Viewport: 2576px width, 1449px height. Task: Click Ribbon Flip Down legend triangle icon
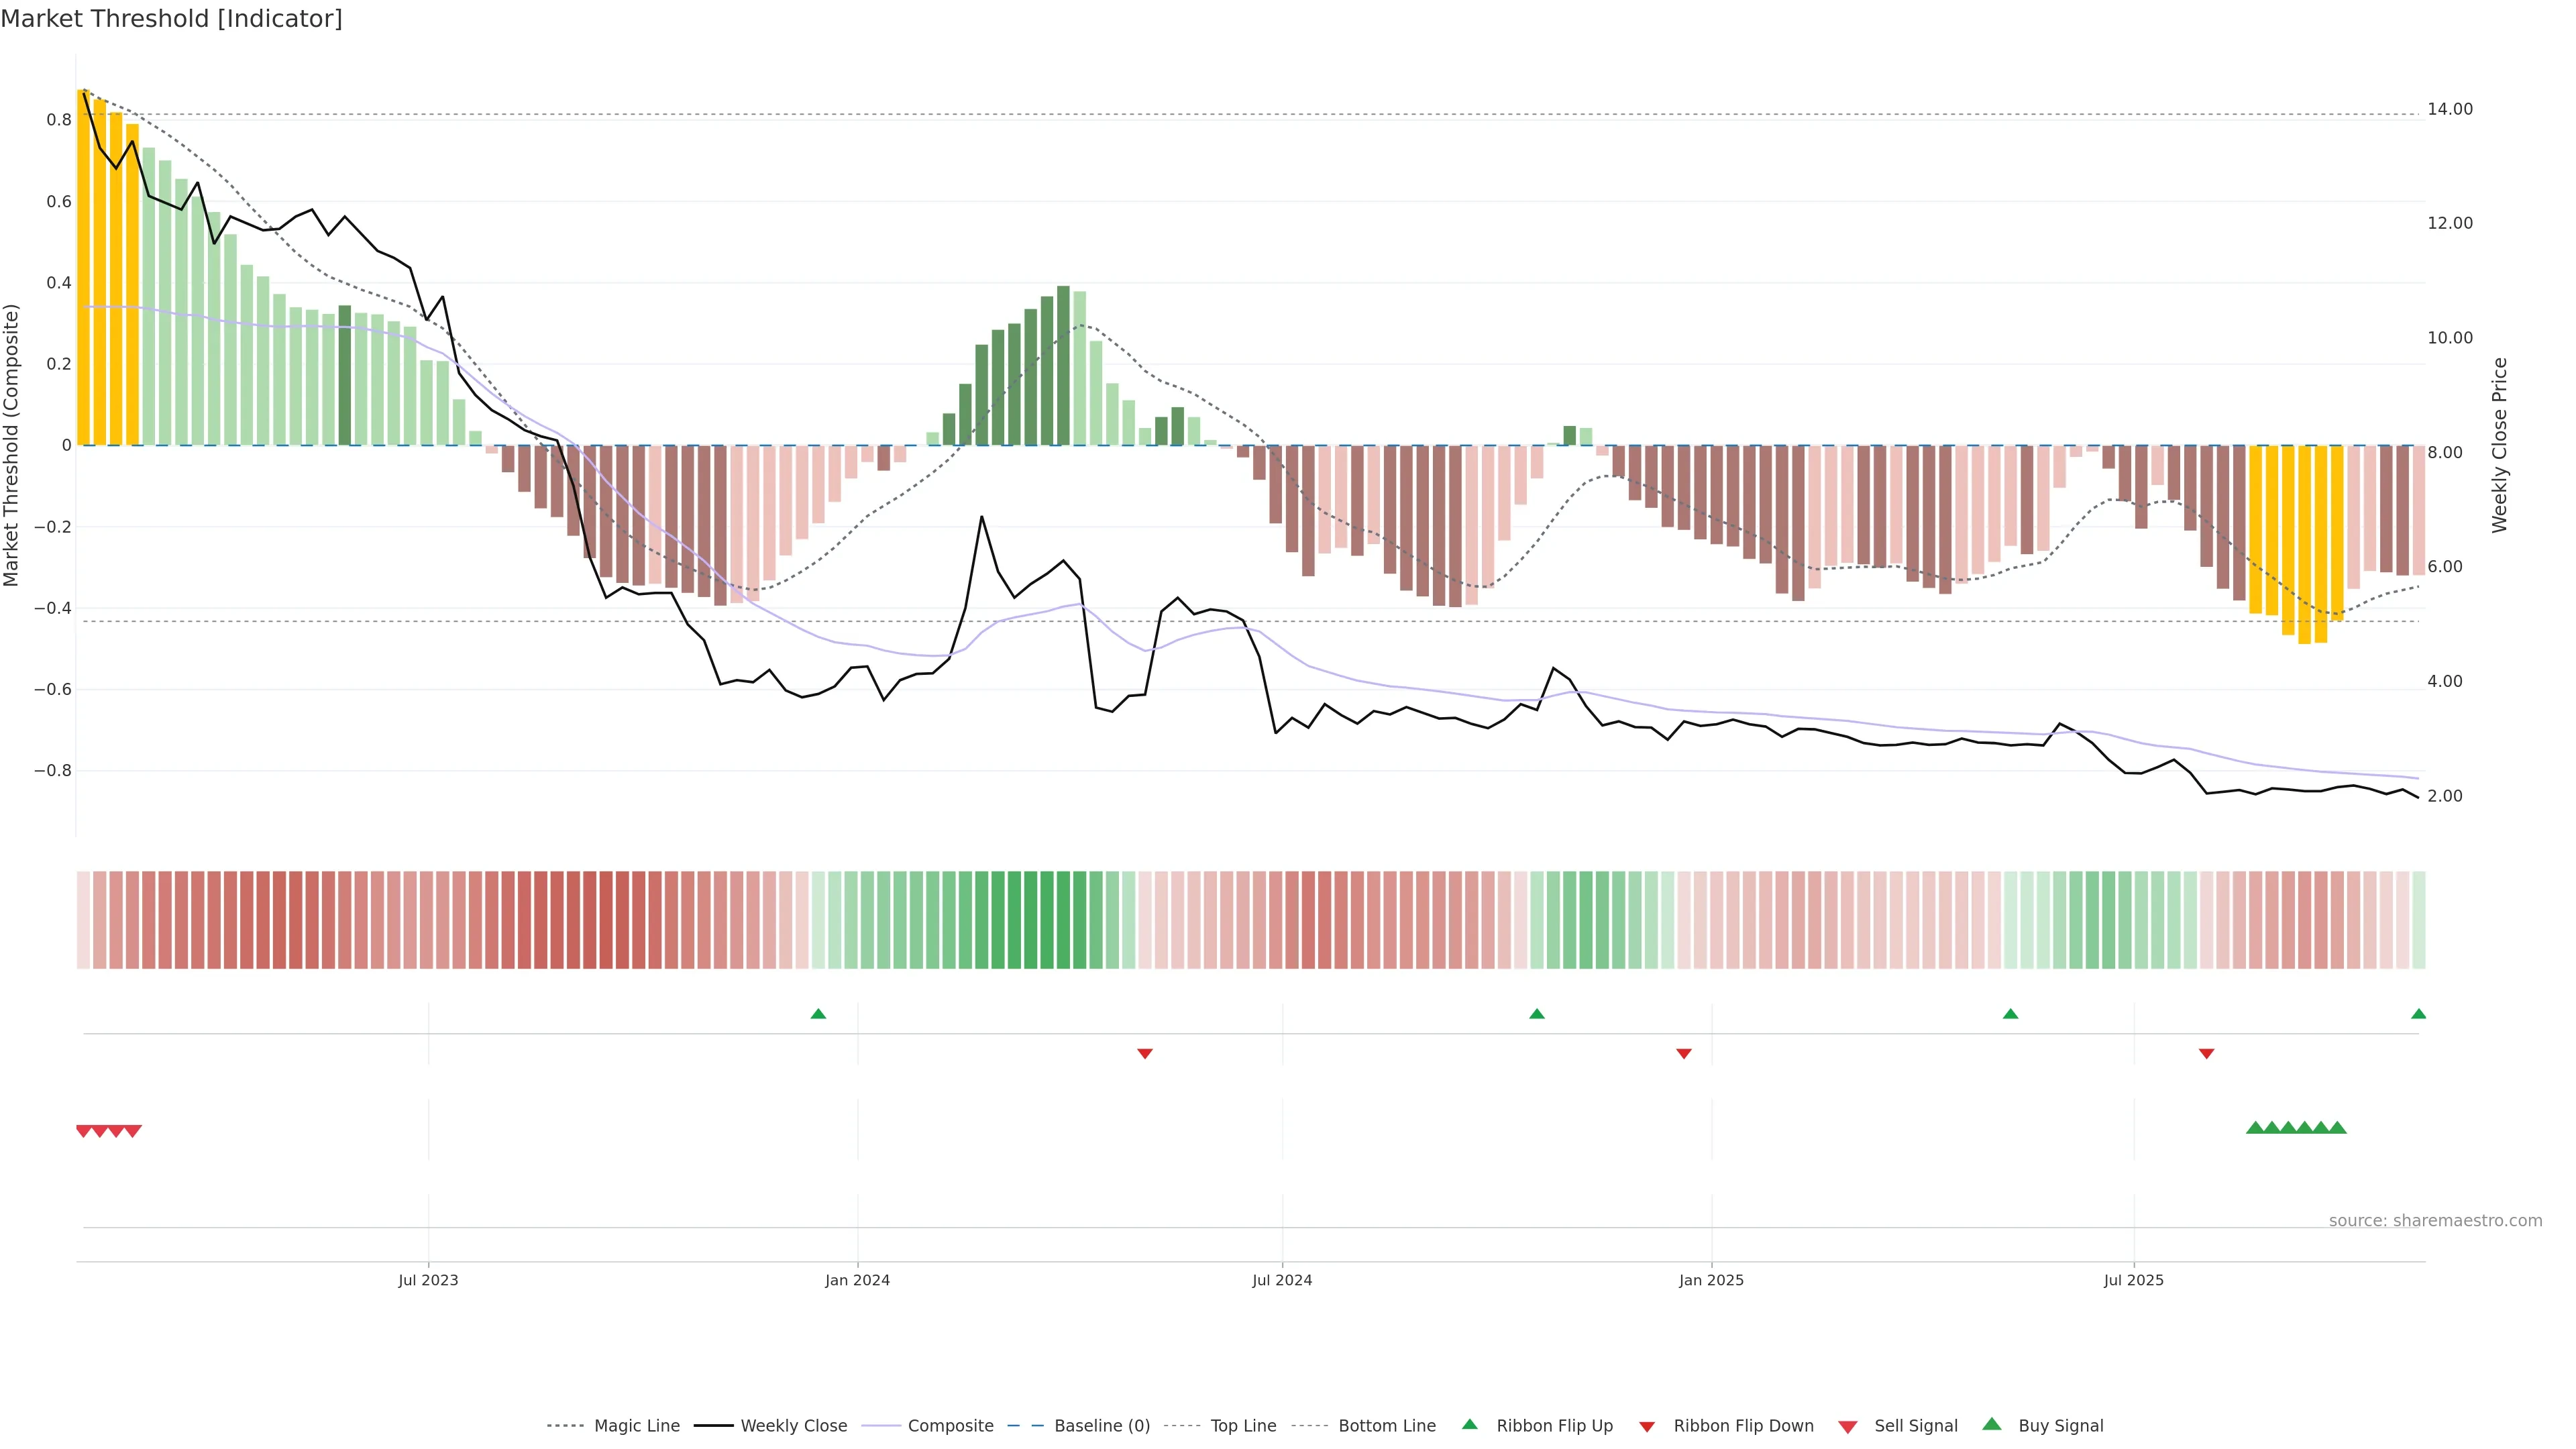[x=1647, y=1426]
